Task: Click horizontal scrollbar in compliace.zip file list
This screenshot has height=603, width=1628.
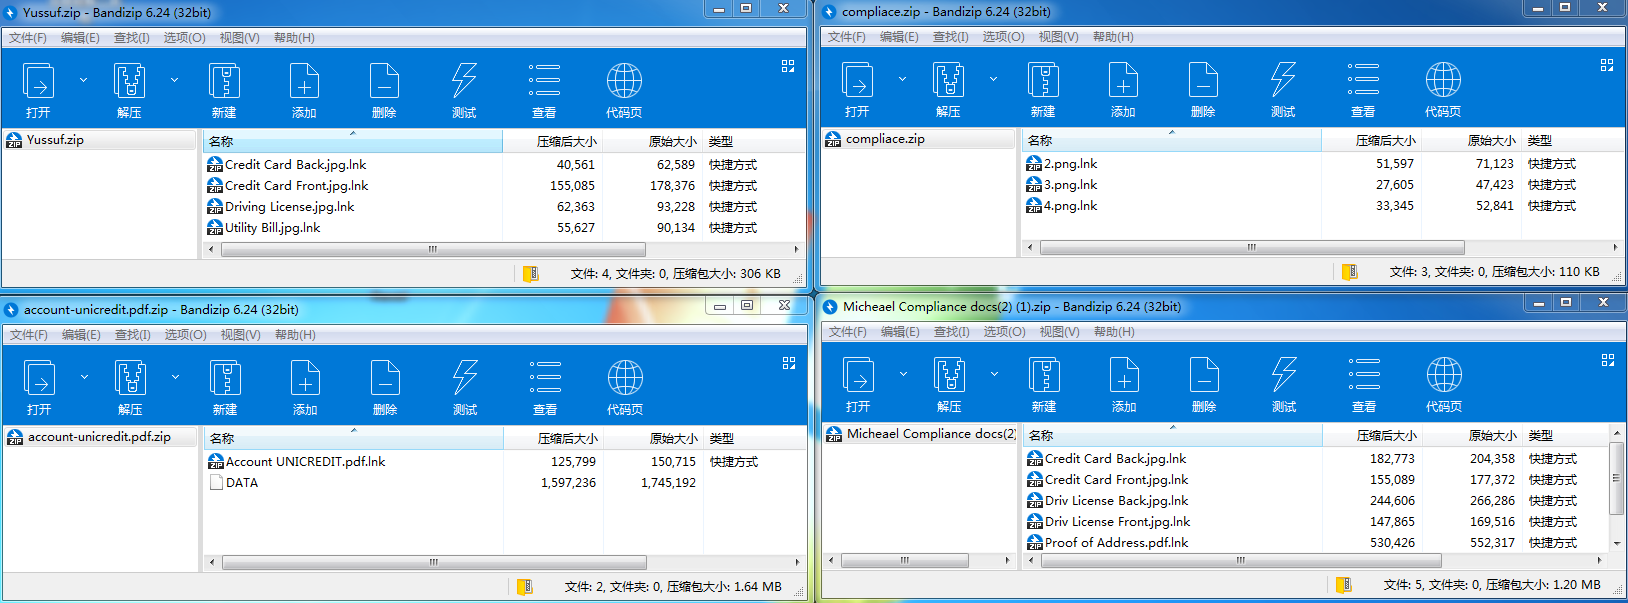Action: click(1252, 247)
